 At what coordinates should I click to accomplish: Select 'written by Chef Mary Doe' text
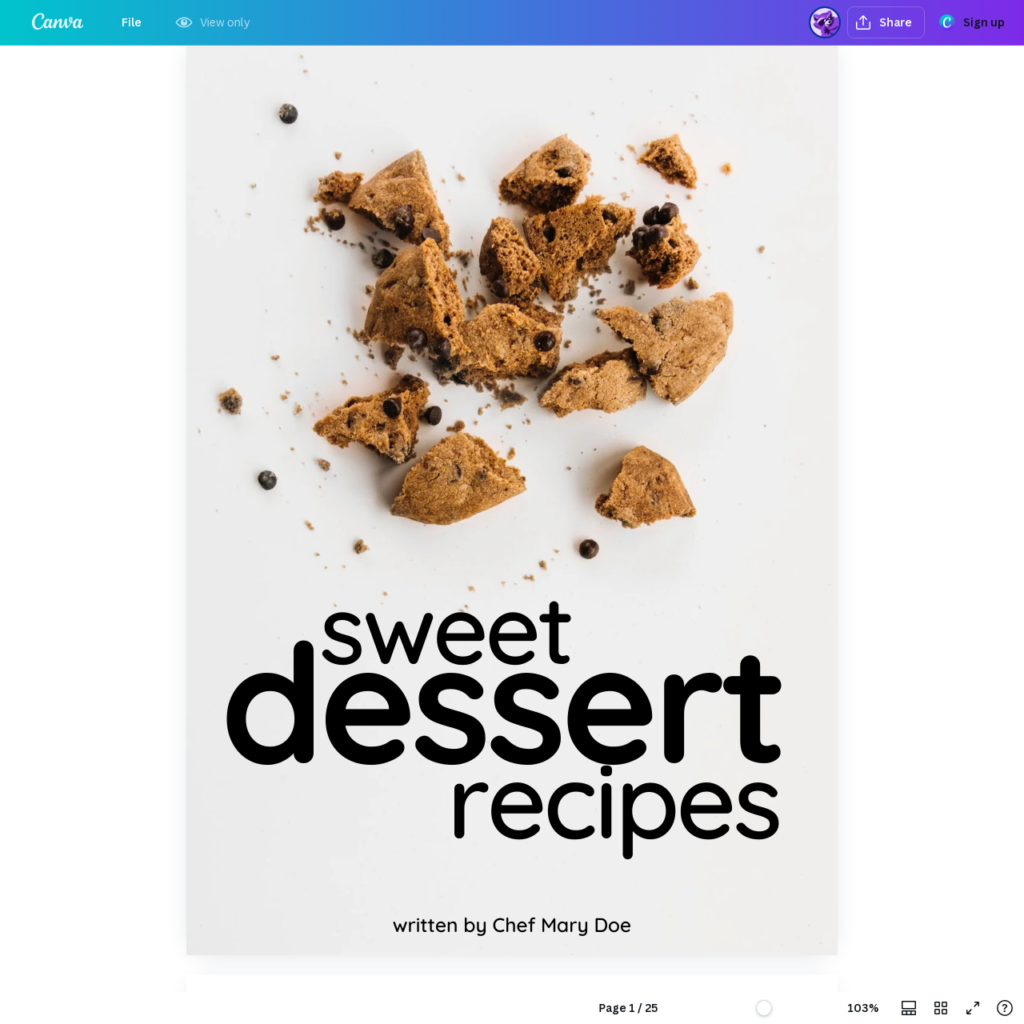click(x=511, y=925)
